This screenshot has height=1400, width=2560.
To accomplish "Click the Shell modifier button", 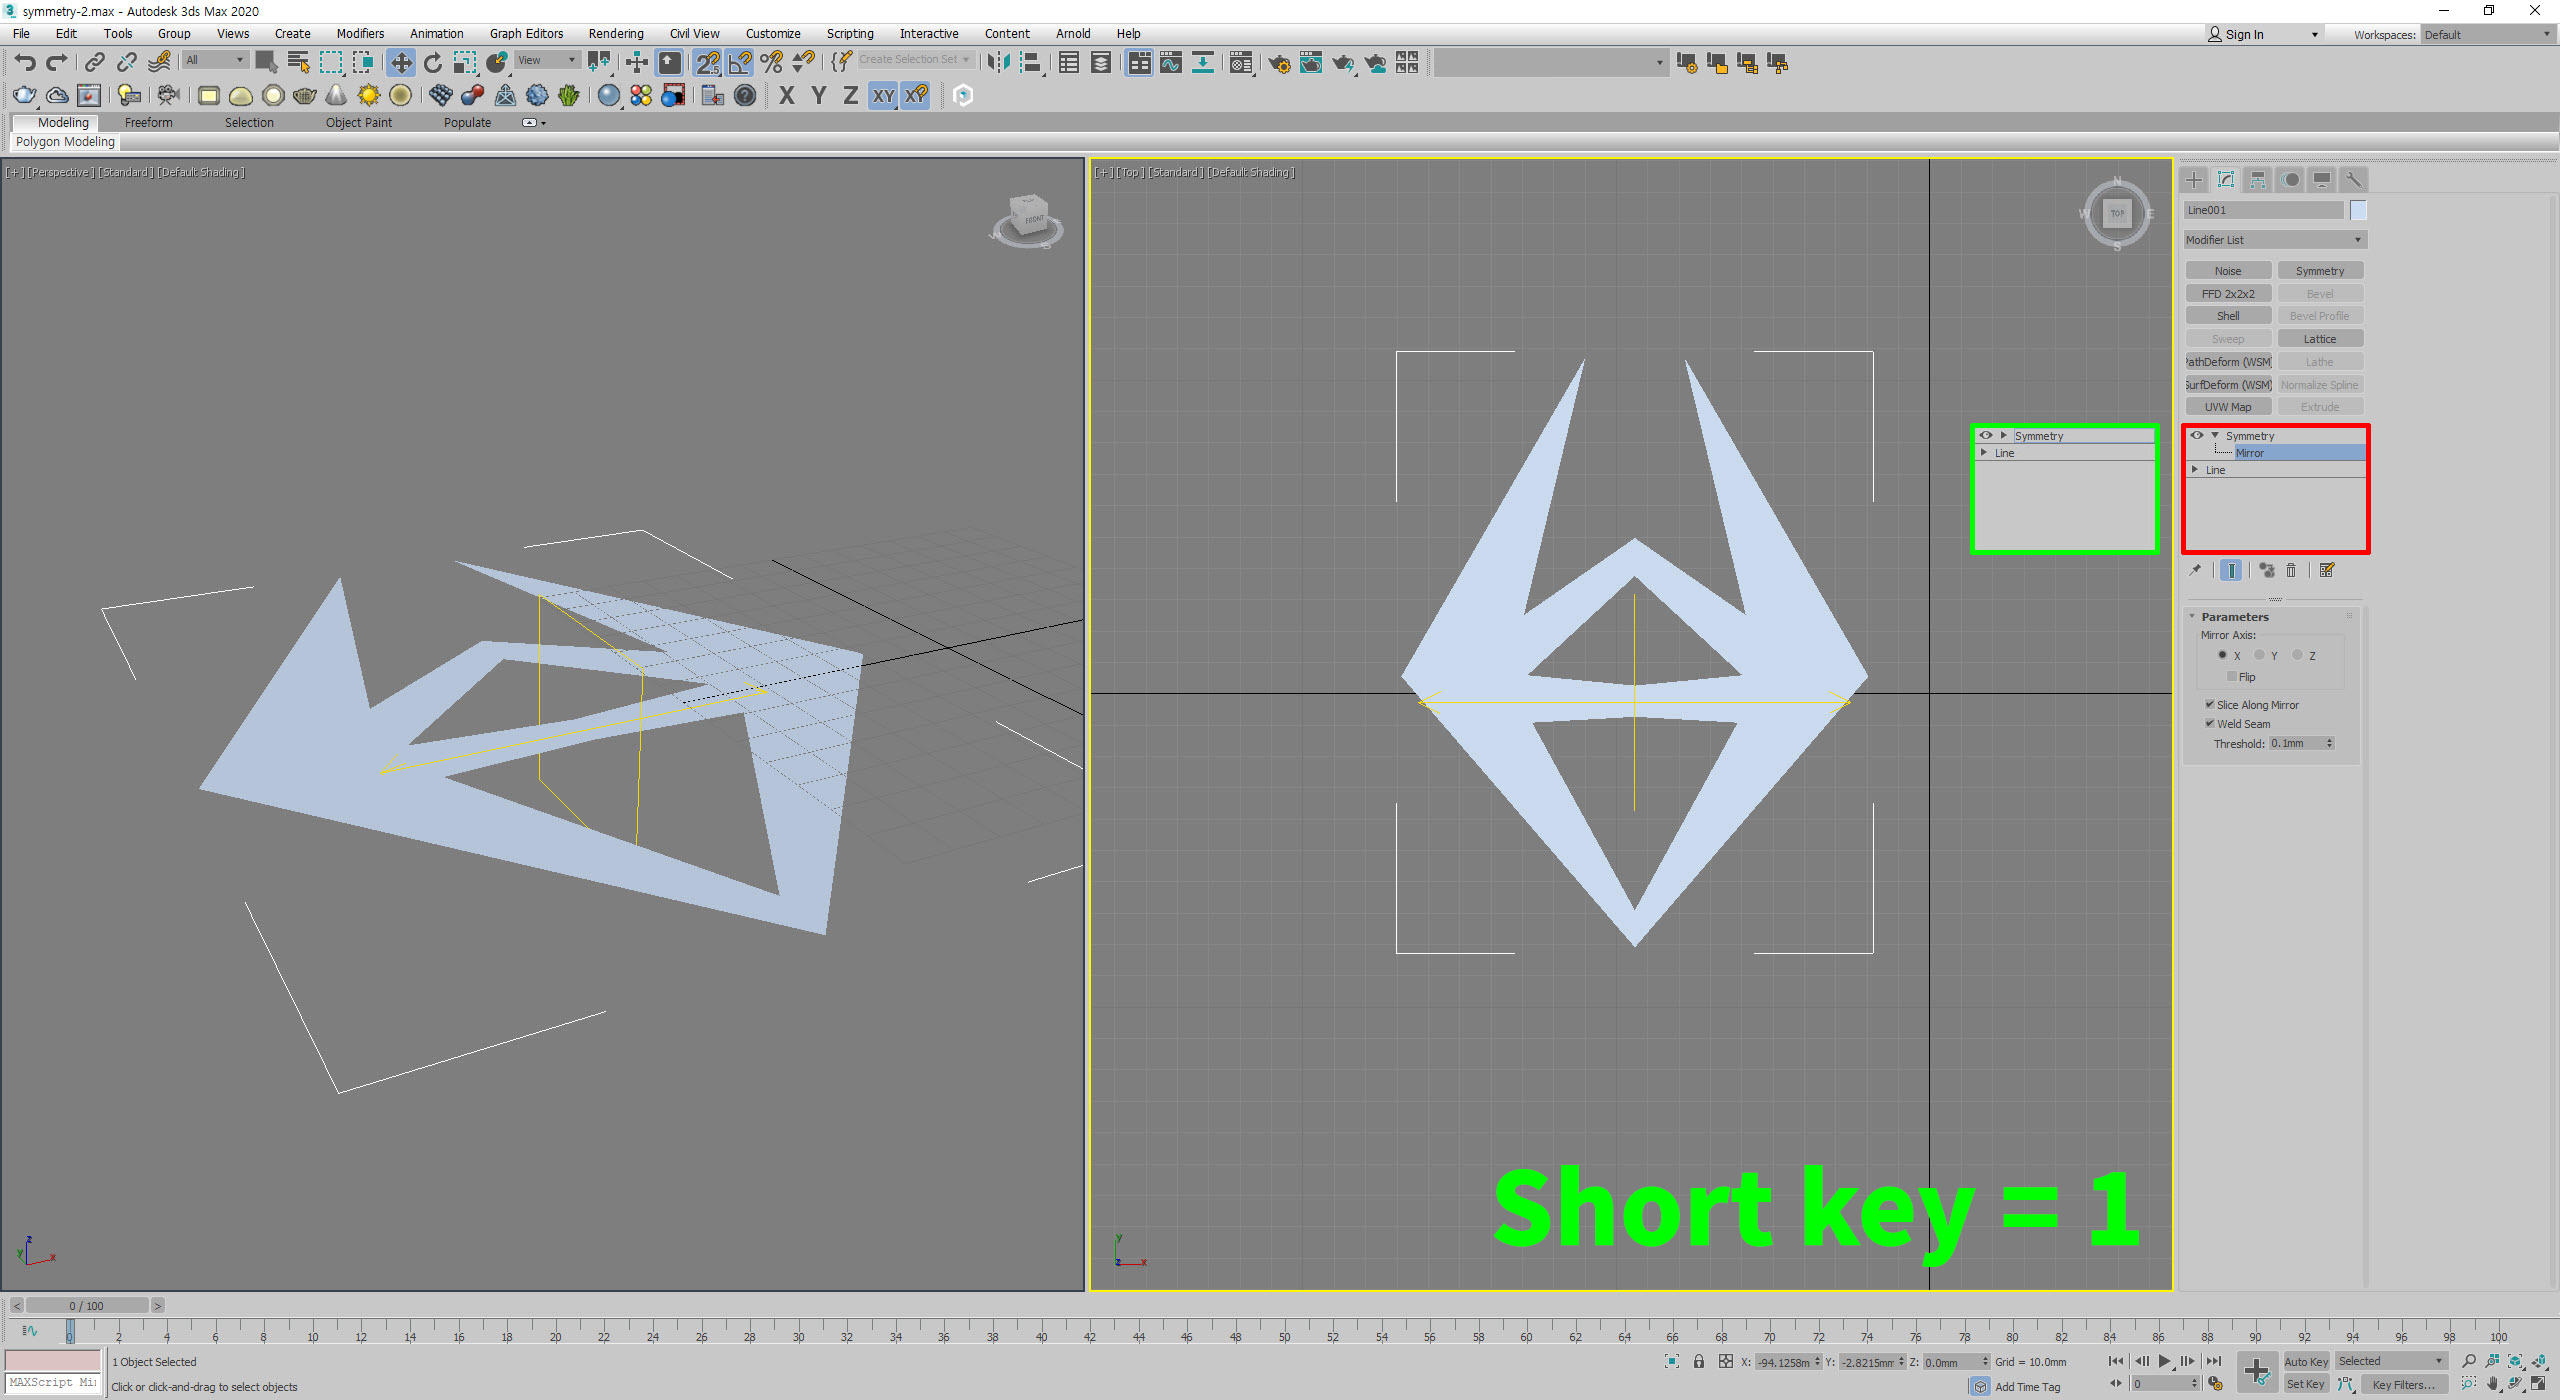I will coord(2228,316).
